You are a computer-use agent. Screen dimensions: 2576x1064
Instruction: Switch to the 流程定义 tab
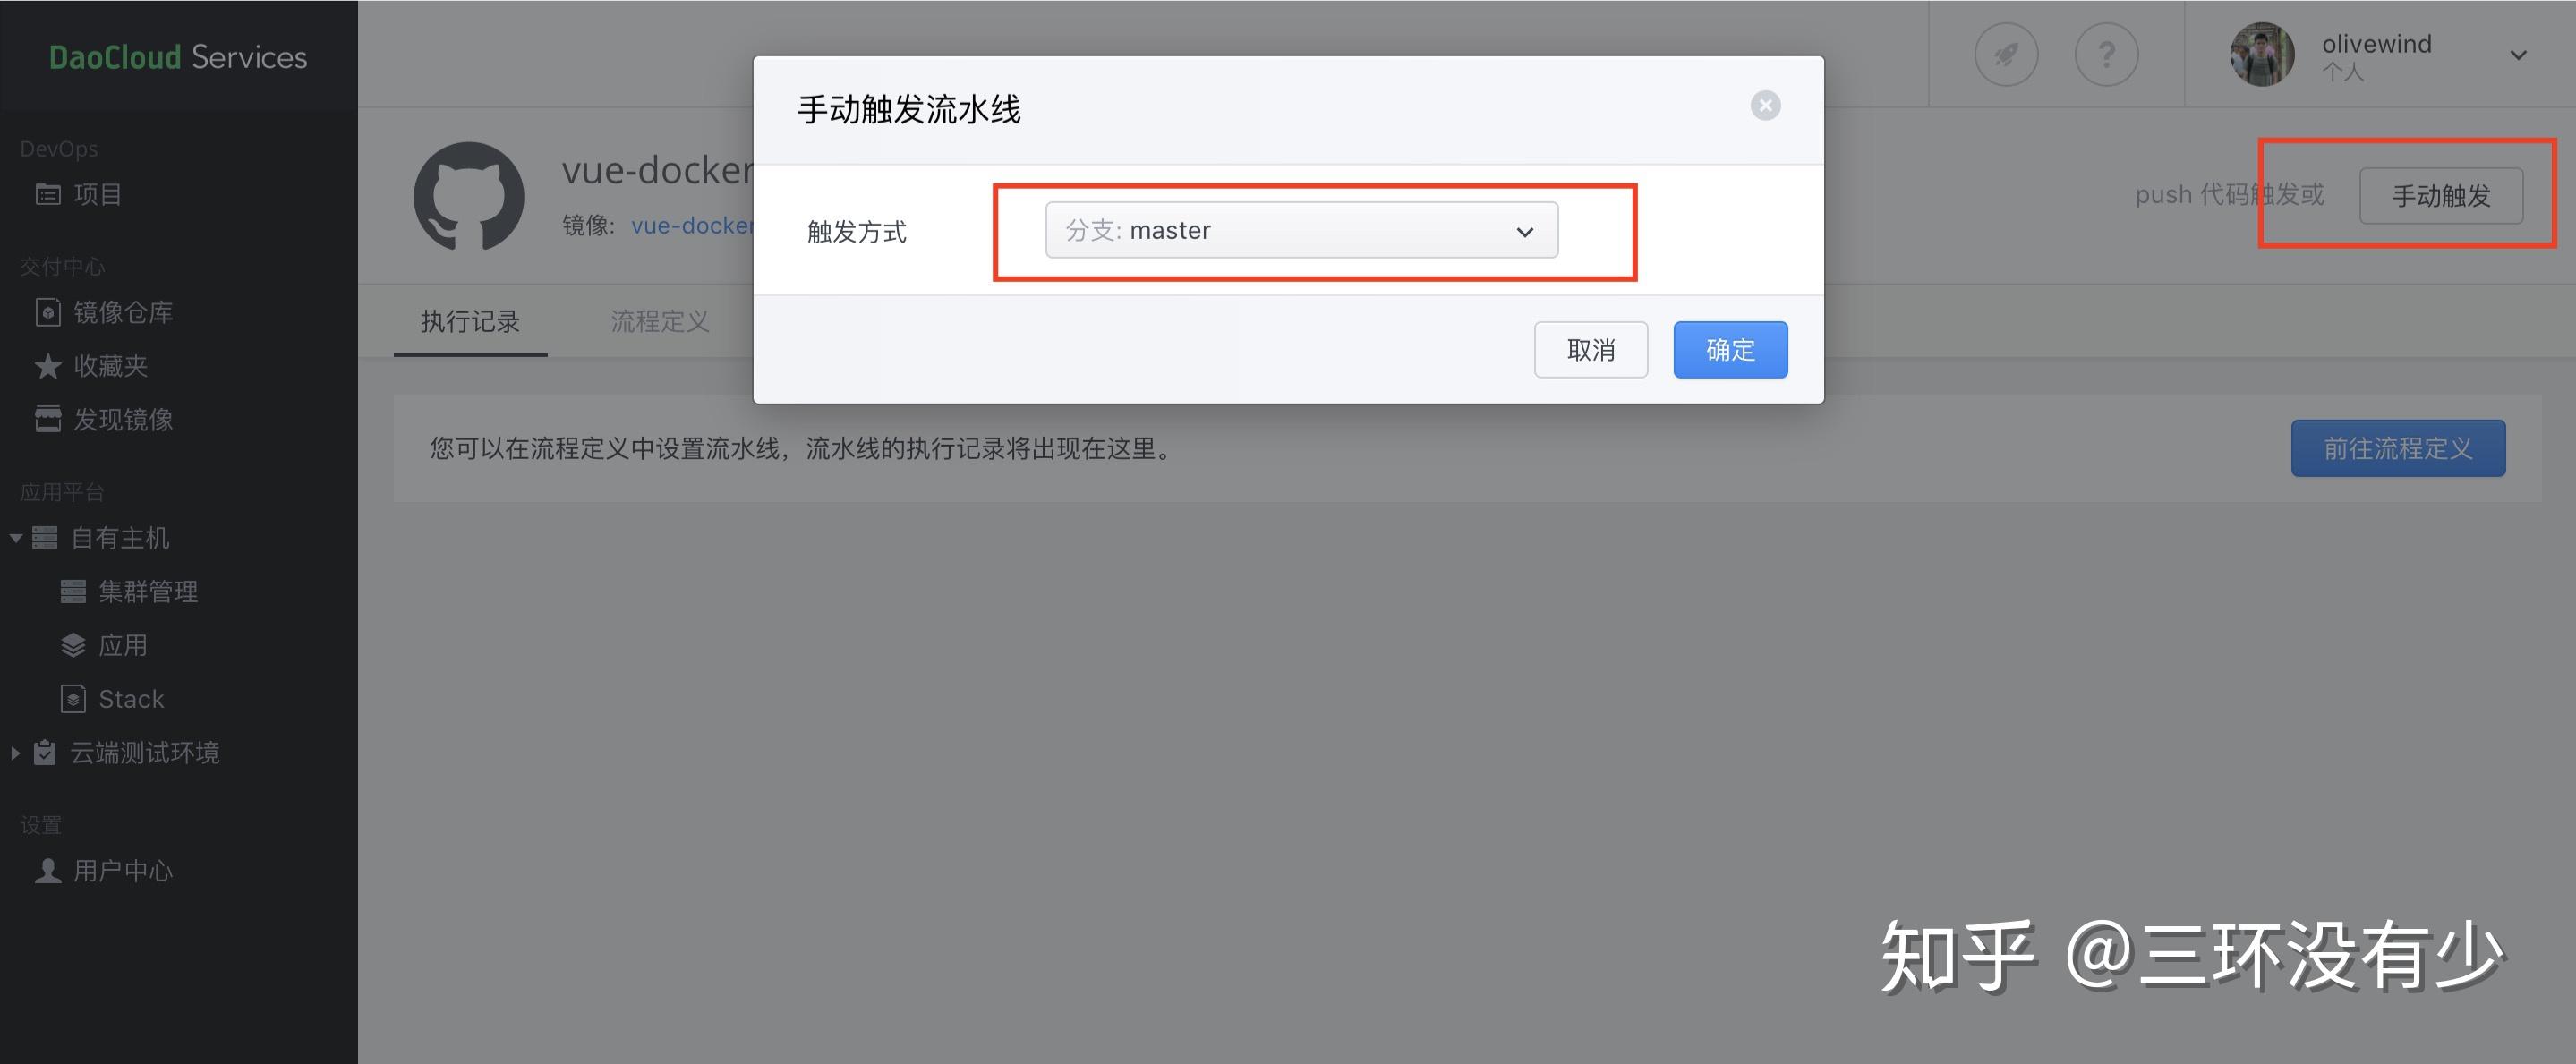660,321
